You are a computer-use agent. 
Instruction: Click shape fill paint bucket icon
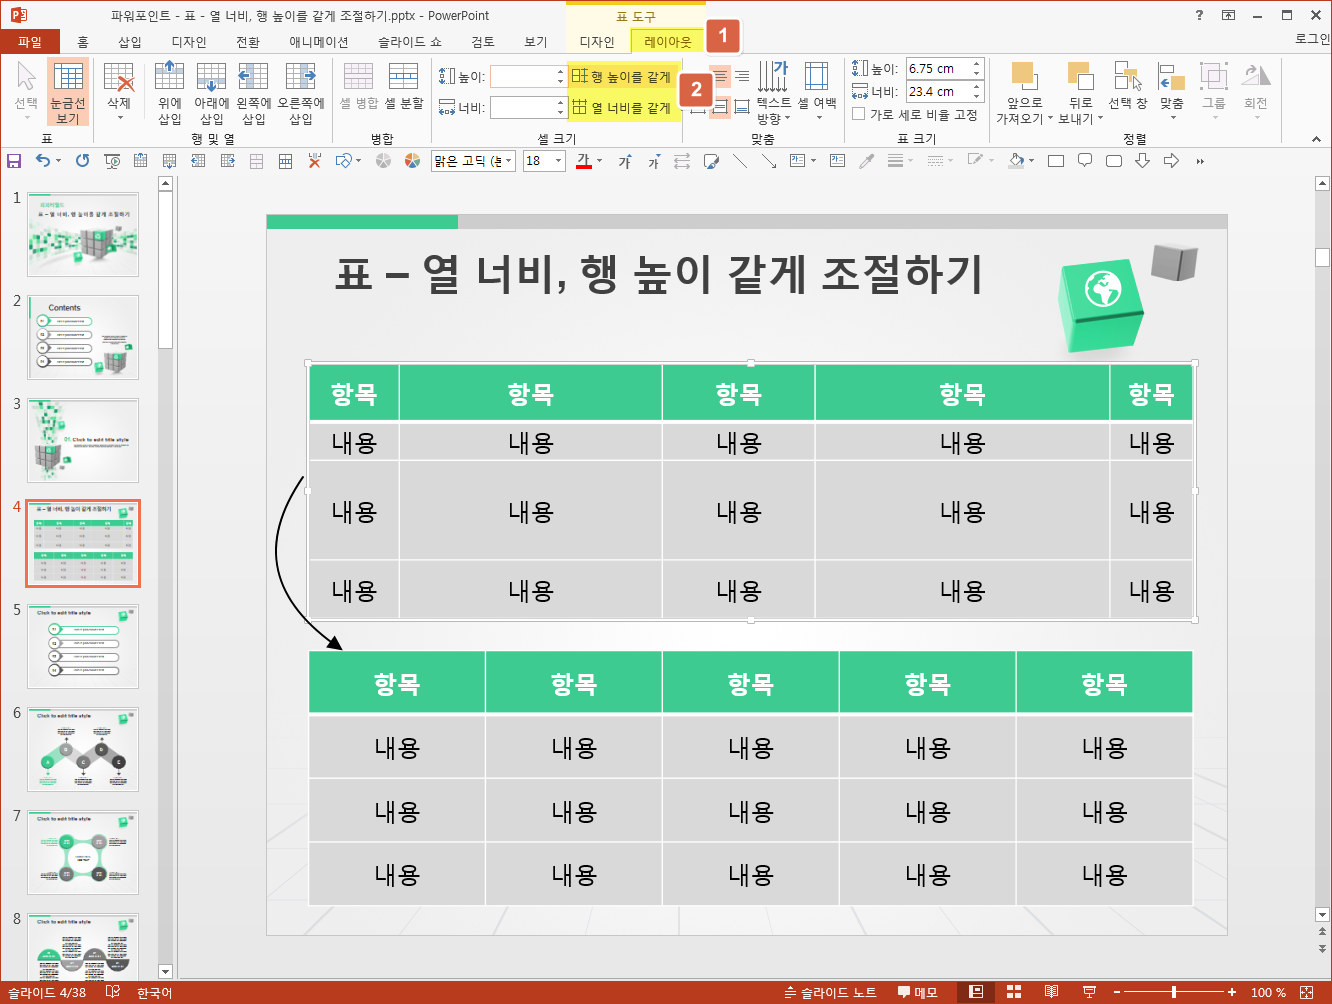(1016, 161)
